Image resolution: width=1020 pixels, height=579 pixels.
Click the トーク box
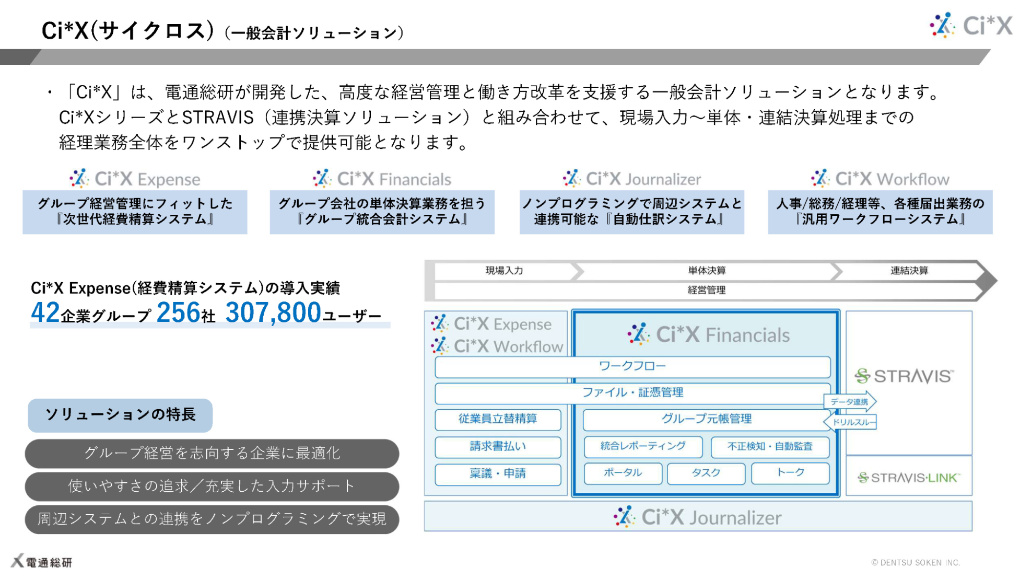coord(790,473)
